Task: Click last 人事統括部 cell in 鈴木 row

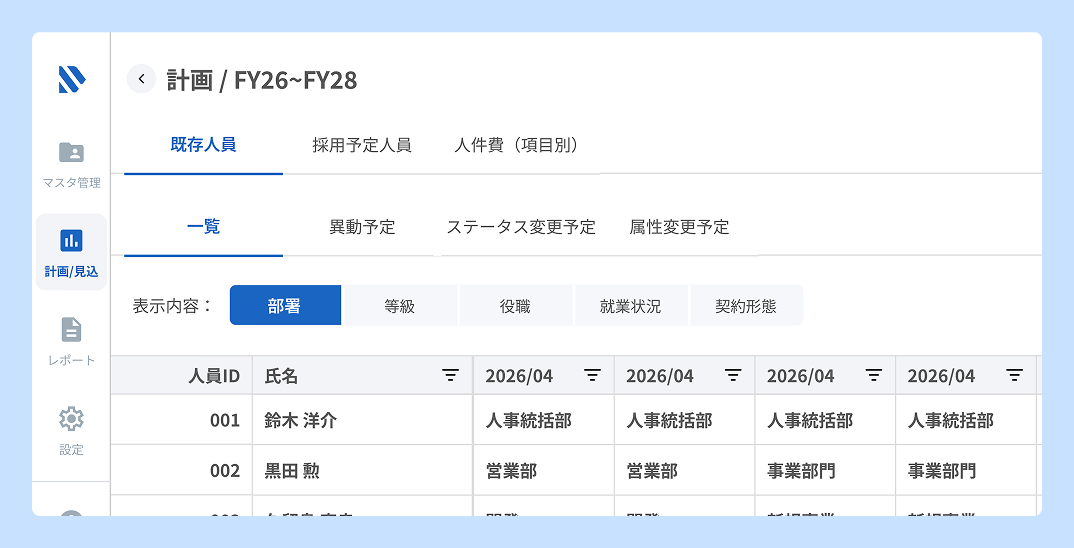Action: pyautogui.click(x=966, y=420)
